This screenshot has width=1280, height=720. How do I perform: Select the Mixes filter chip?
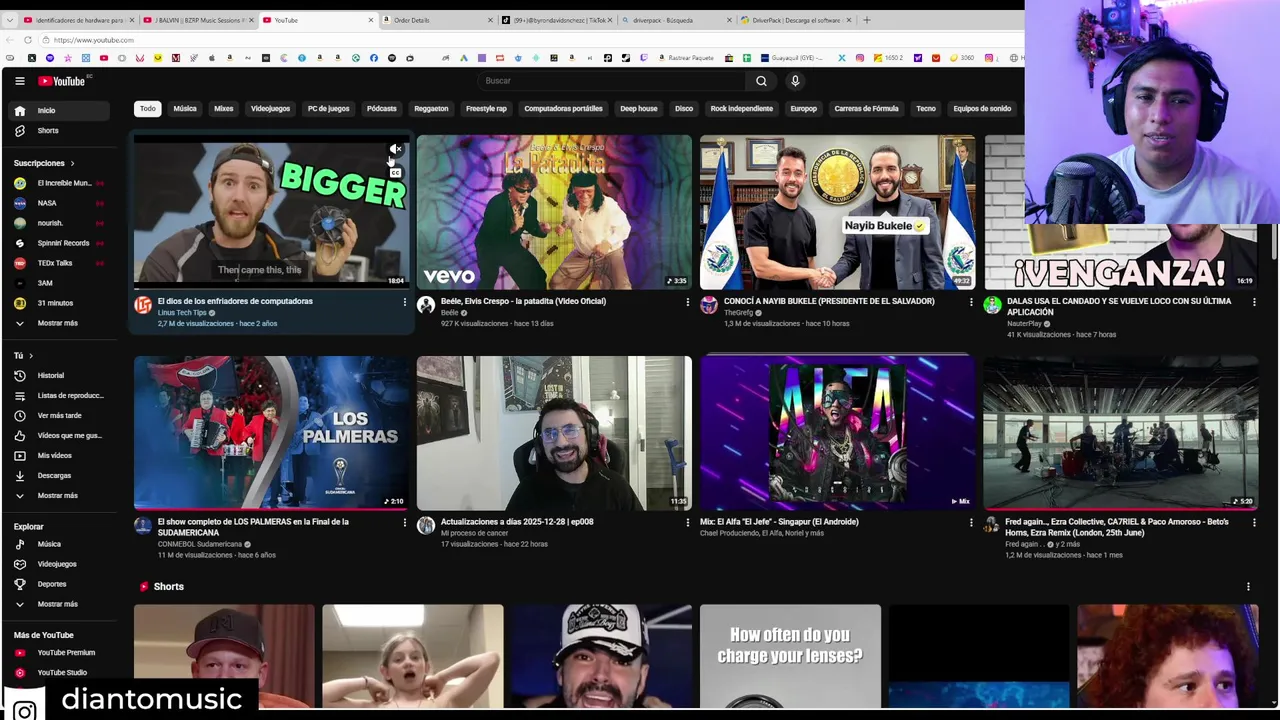(x=224, y=108)
